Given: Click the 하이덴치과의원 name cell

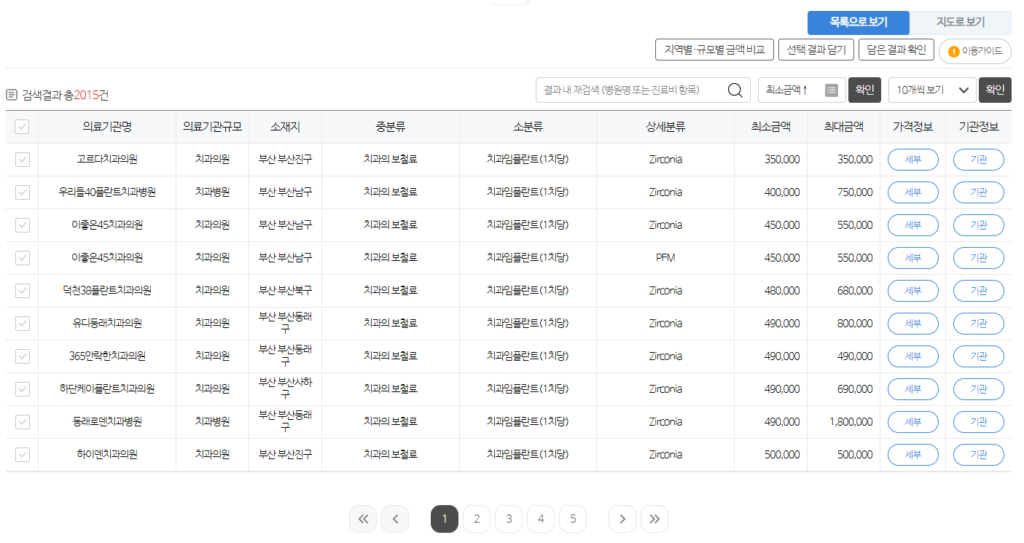Looking at the screenshot, I should [x=107, y=454].
